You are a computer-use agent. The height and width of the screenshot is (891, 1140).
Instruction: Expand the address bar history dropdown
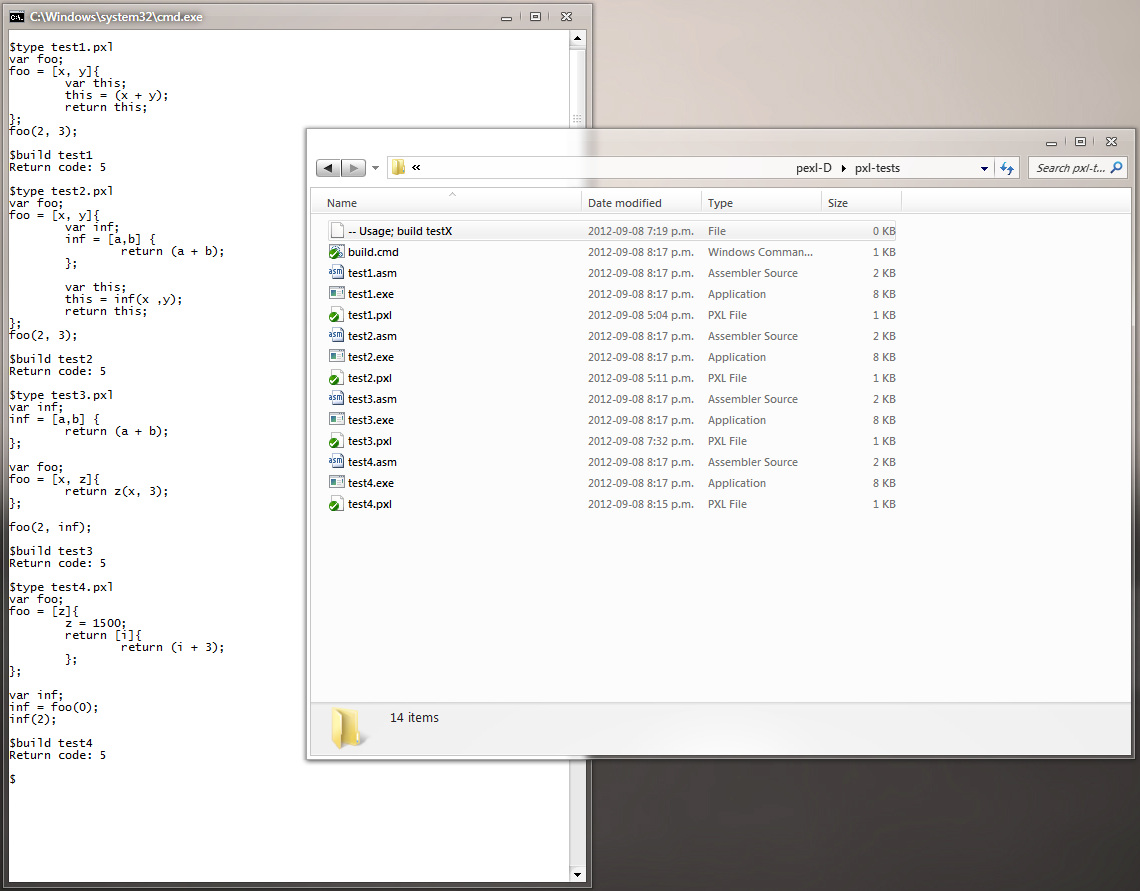pyautogui.click(x=984, y=168)
